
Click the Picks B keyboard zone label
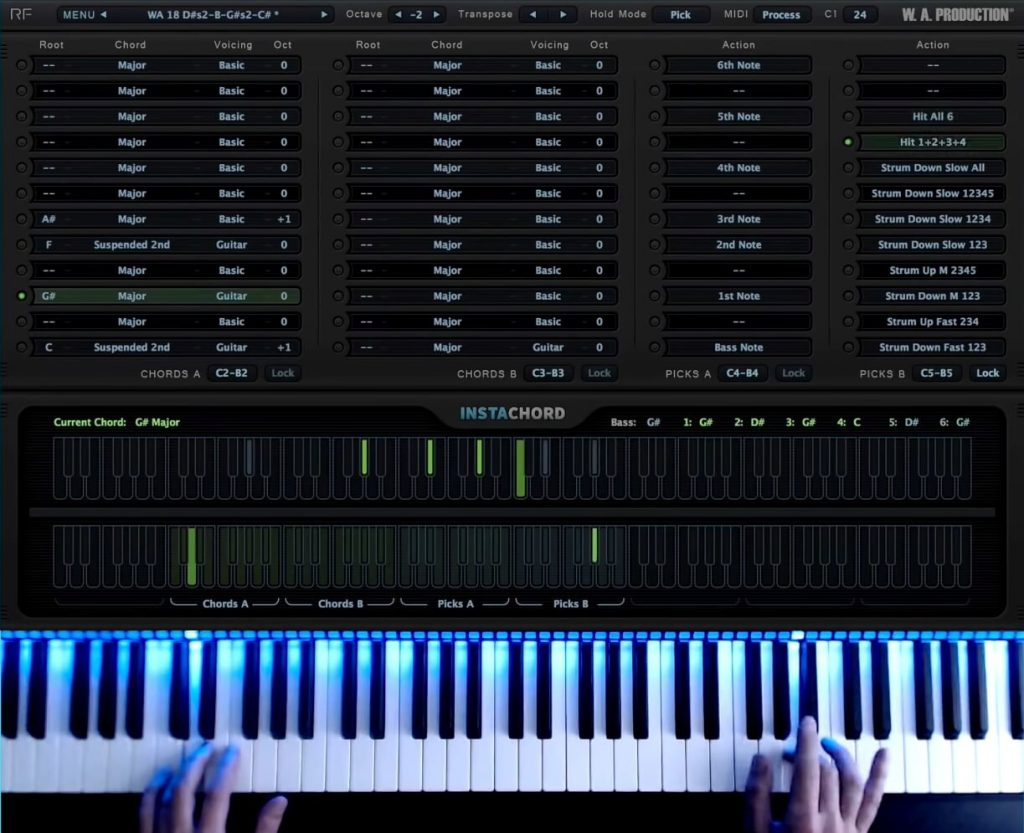pos(571,604)
